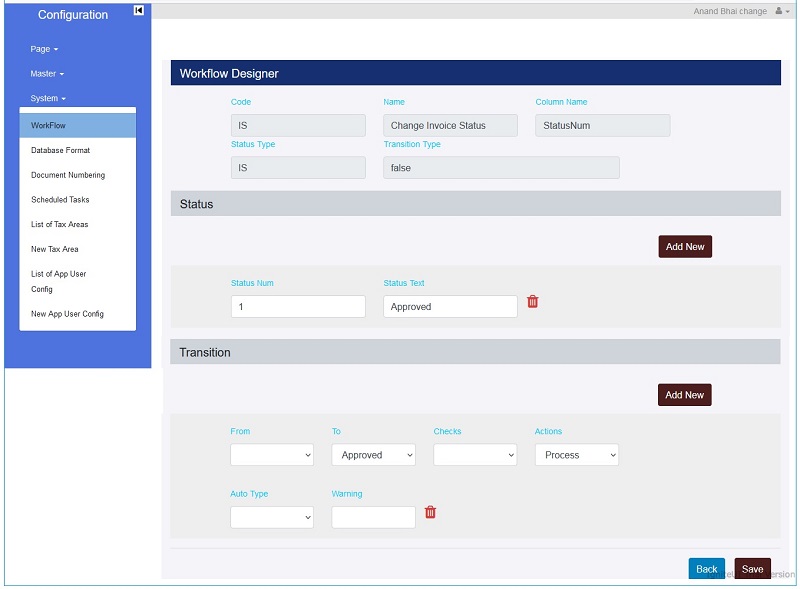Open the Auto Type dropdown
Image resolution: width=800 pixels, height=589 pixels.
coord(272,517)
